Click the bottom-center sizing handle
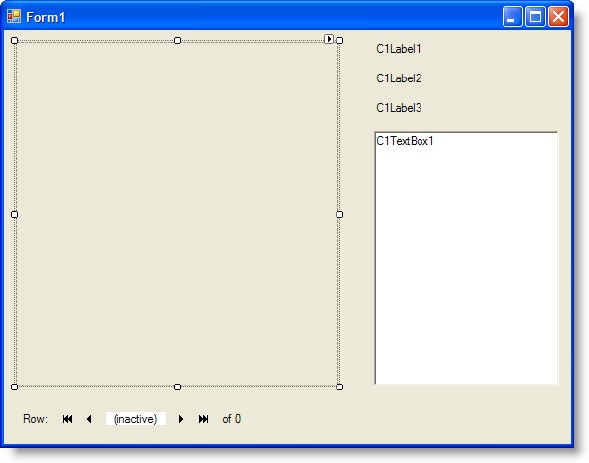 tap(177, 387)
